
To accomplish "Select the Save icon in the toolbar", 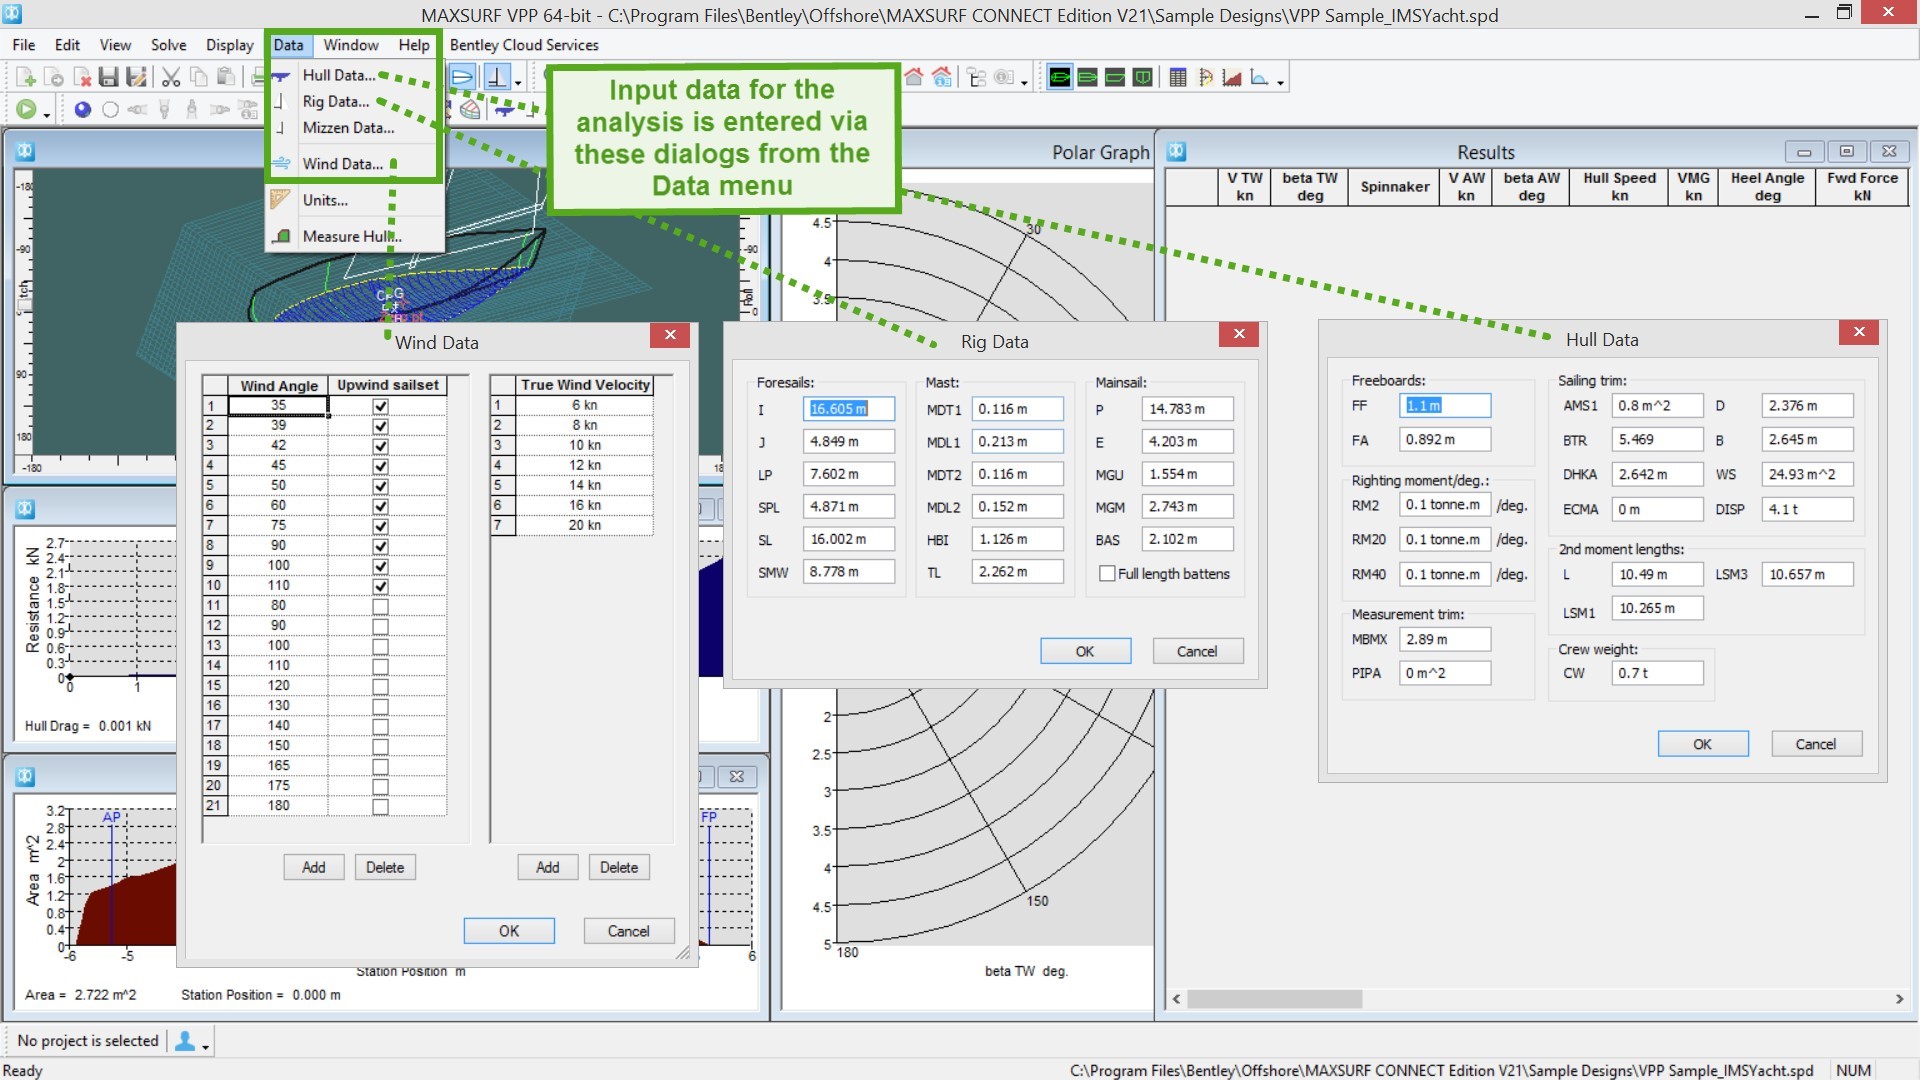I will [108, 76].
